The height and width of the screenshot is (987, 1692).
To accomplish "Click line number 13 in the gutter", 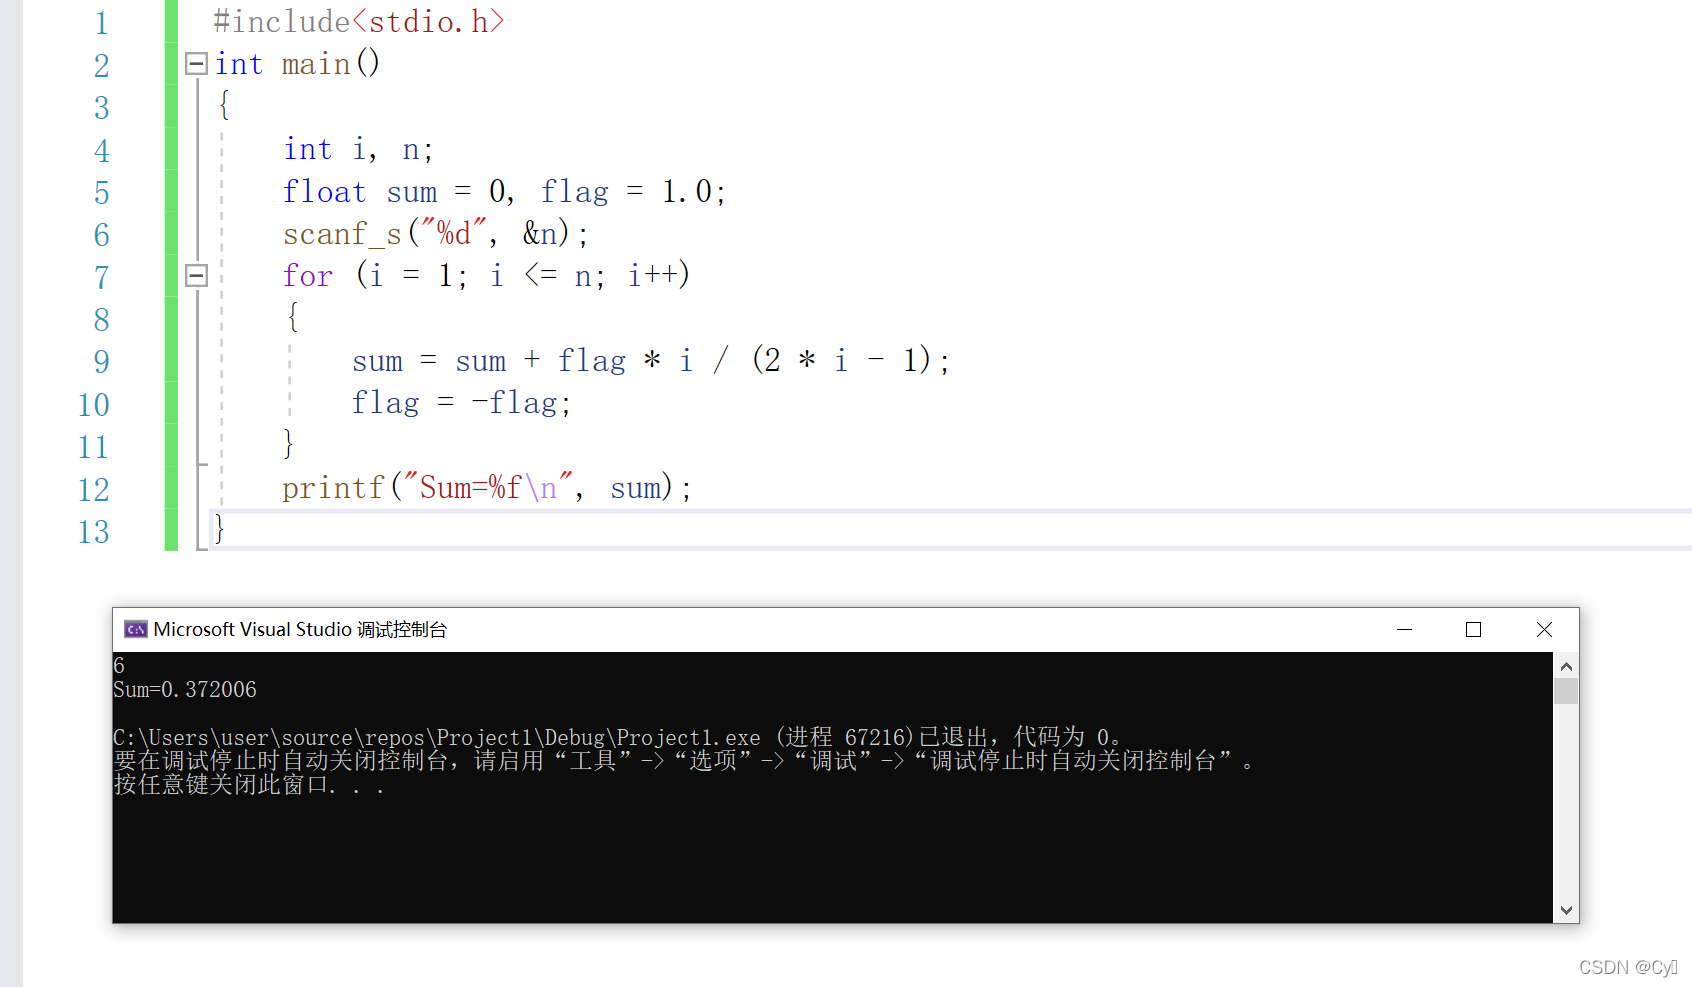I will click(x=94, y=531).
